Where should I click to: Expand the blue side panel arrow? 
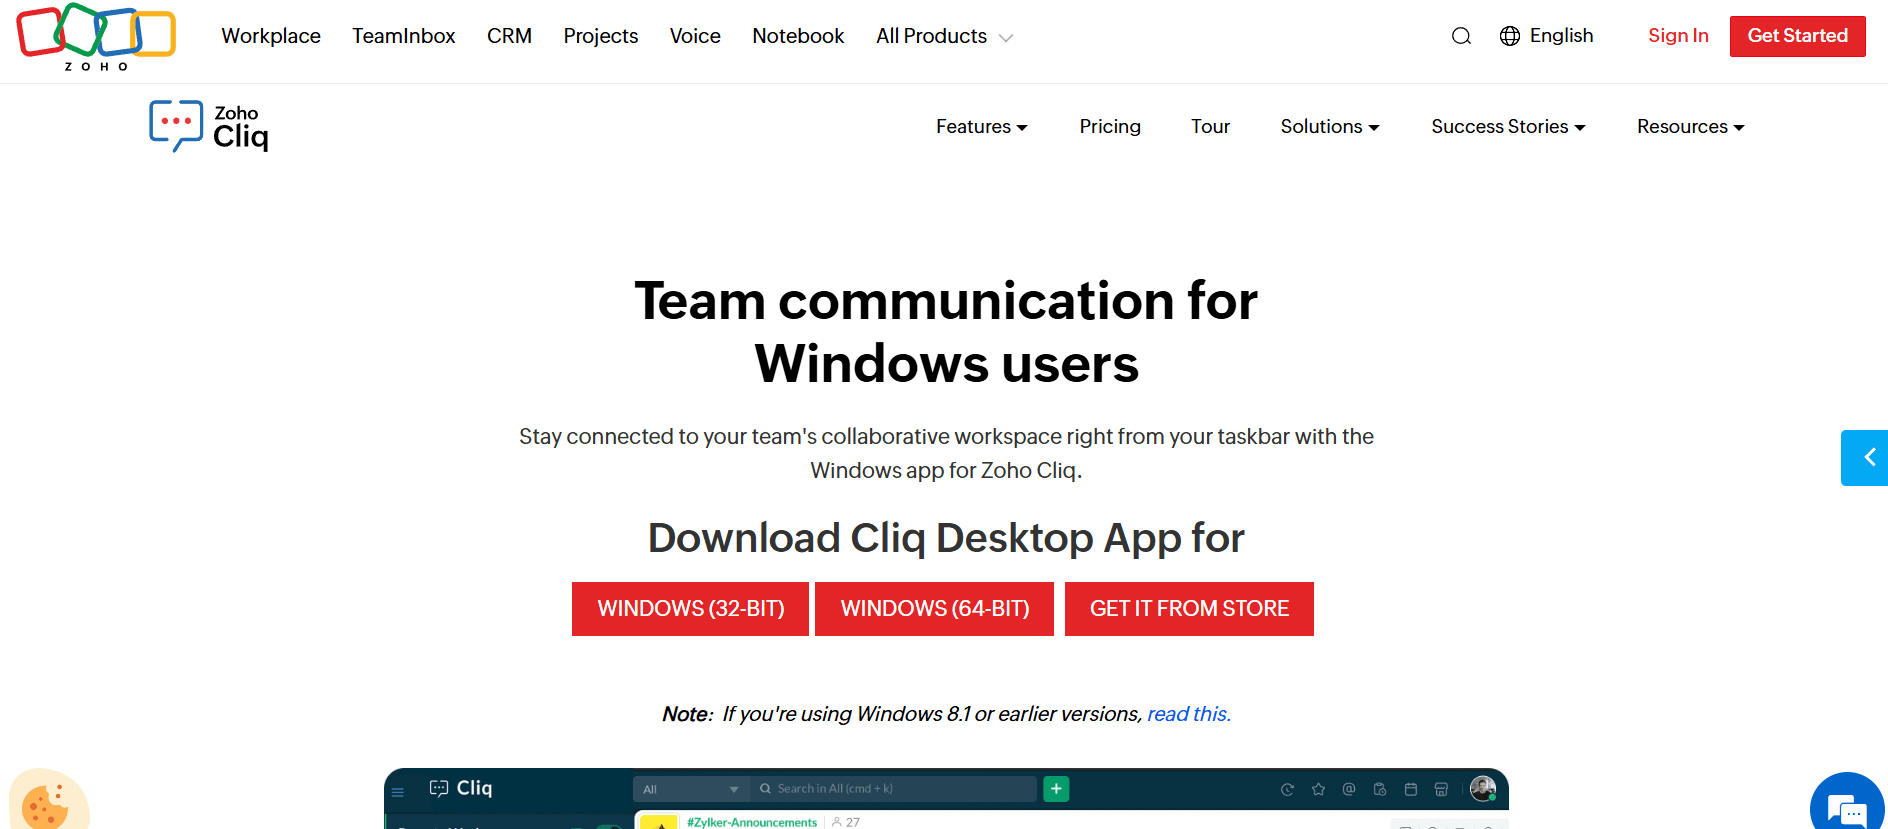click(1865, 458)
